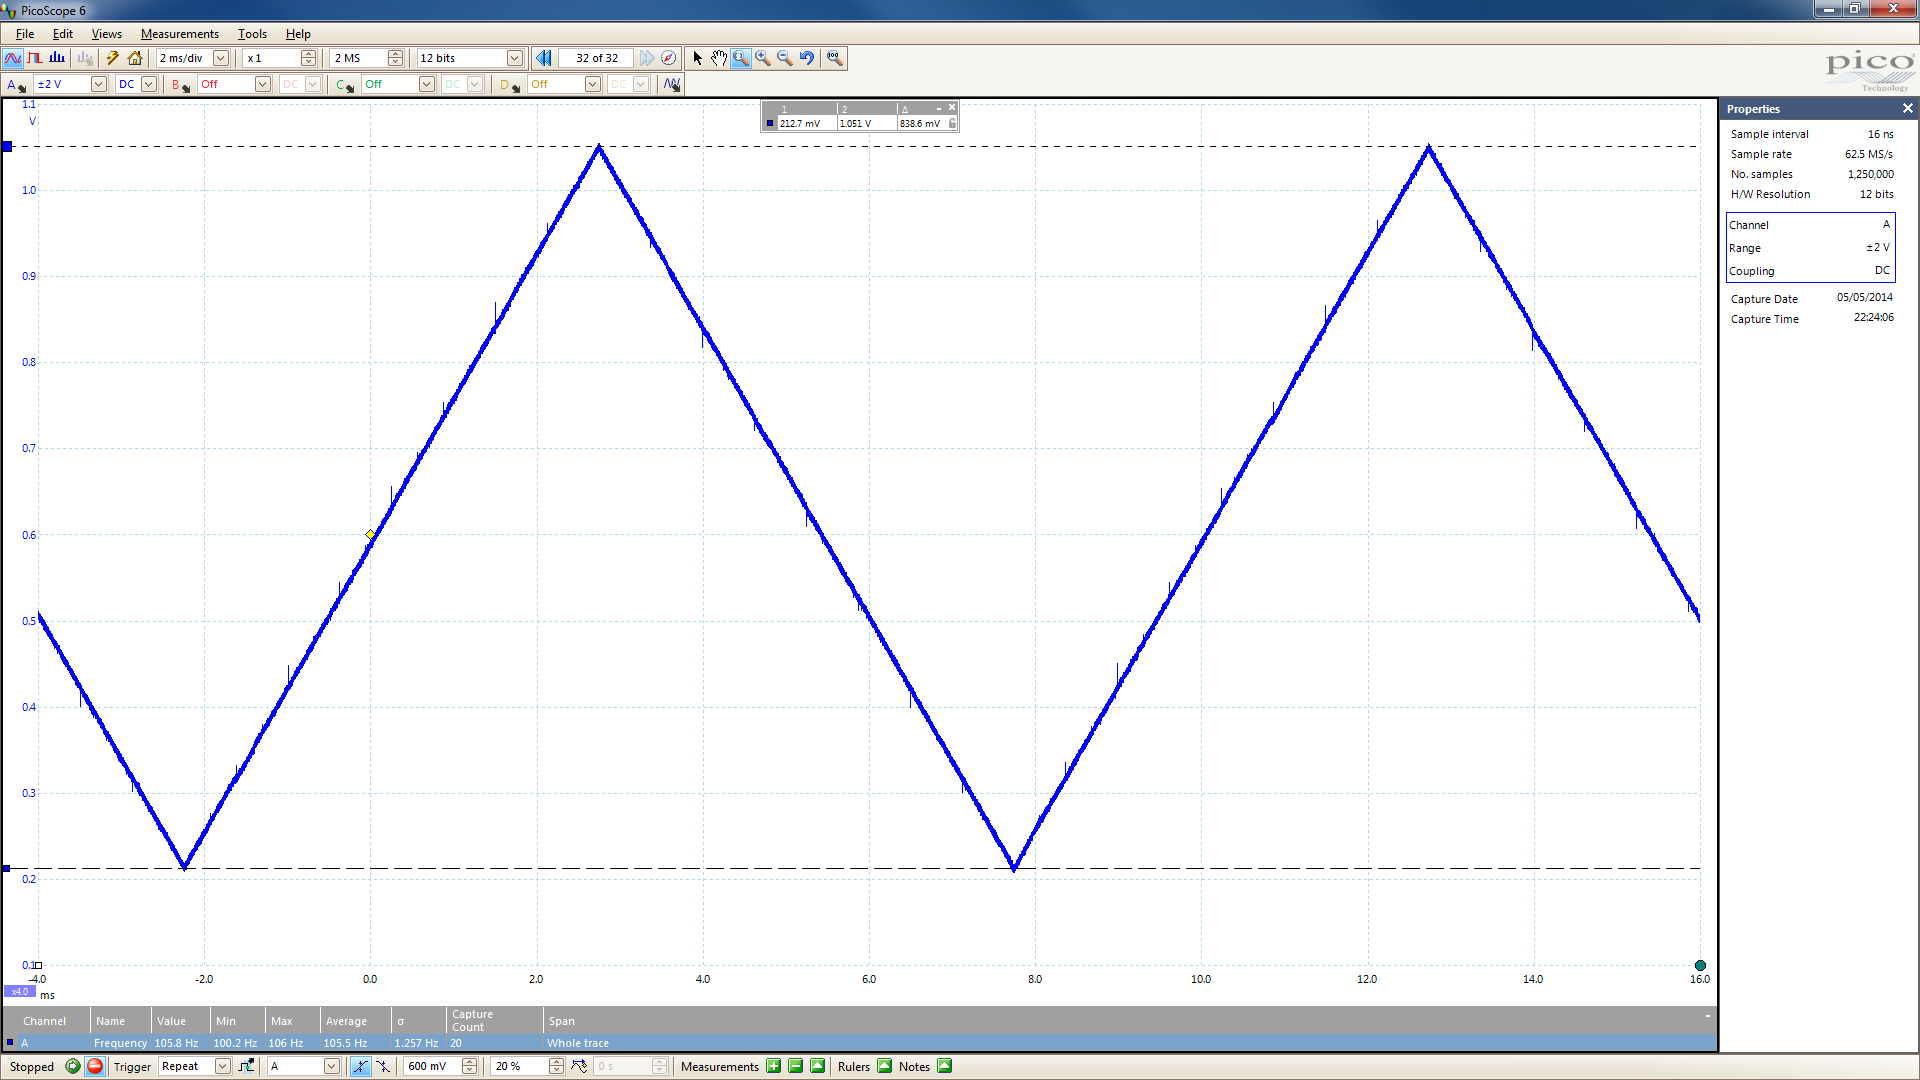Viewport: 1920px width, 1080px height.
Task: Select falling edge trigger
Action: point(382,1066)
